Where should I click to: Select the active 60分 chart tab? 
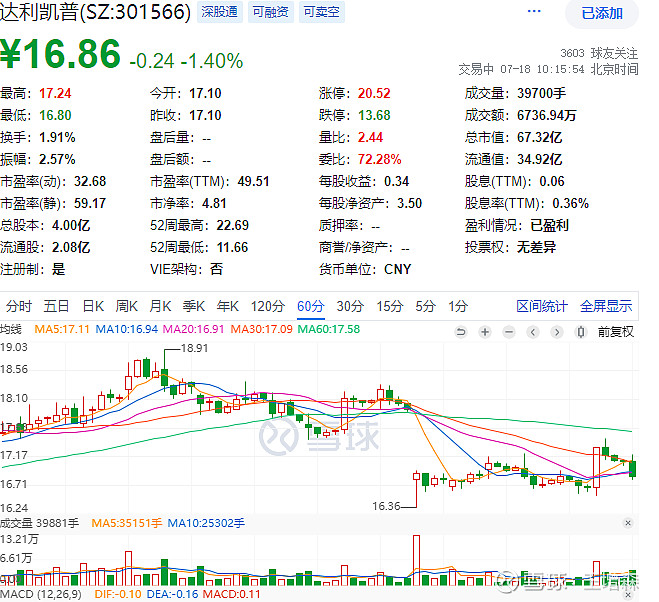(x=311, y=306)
